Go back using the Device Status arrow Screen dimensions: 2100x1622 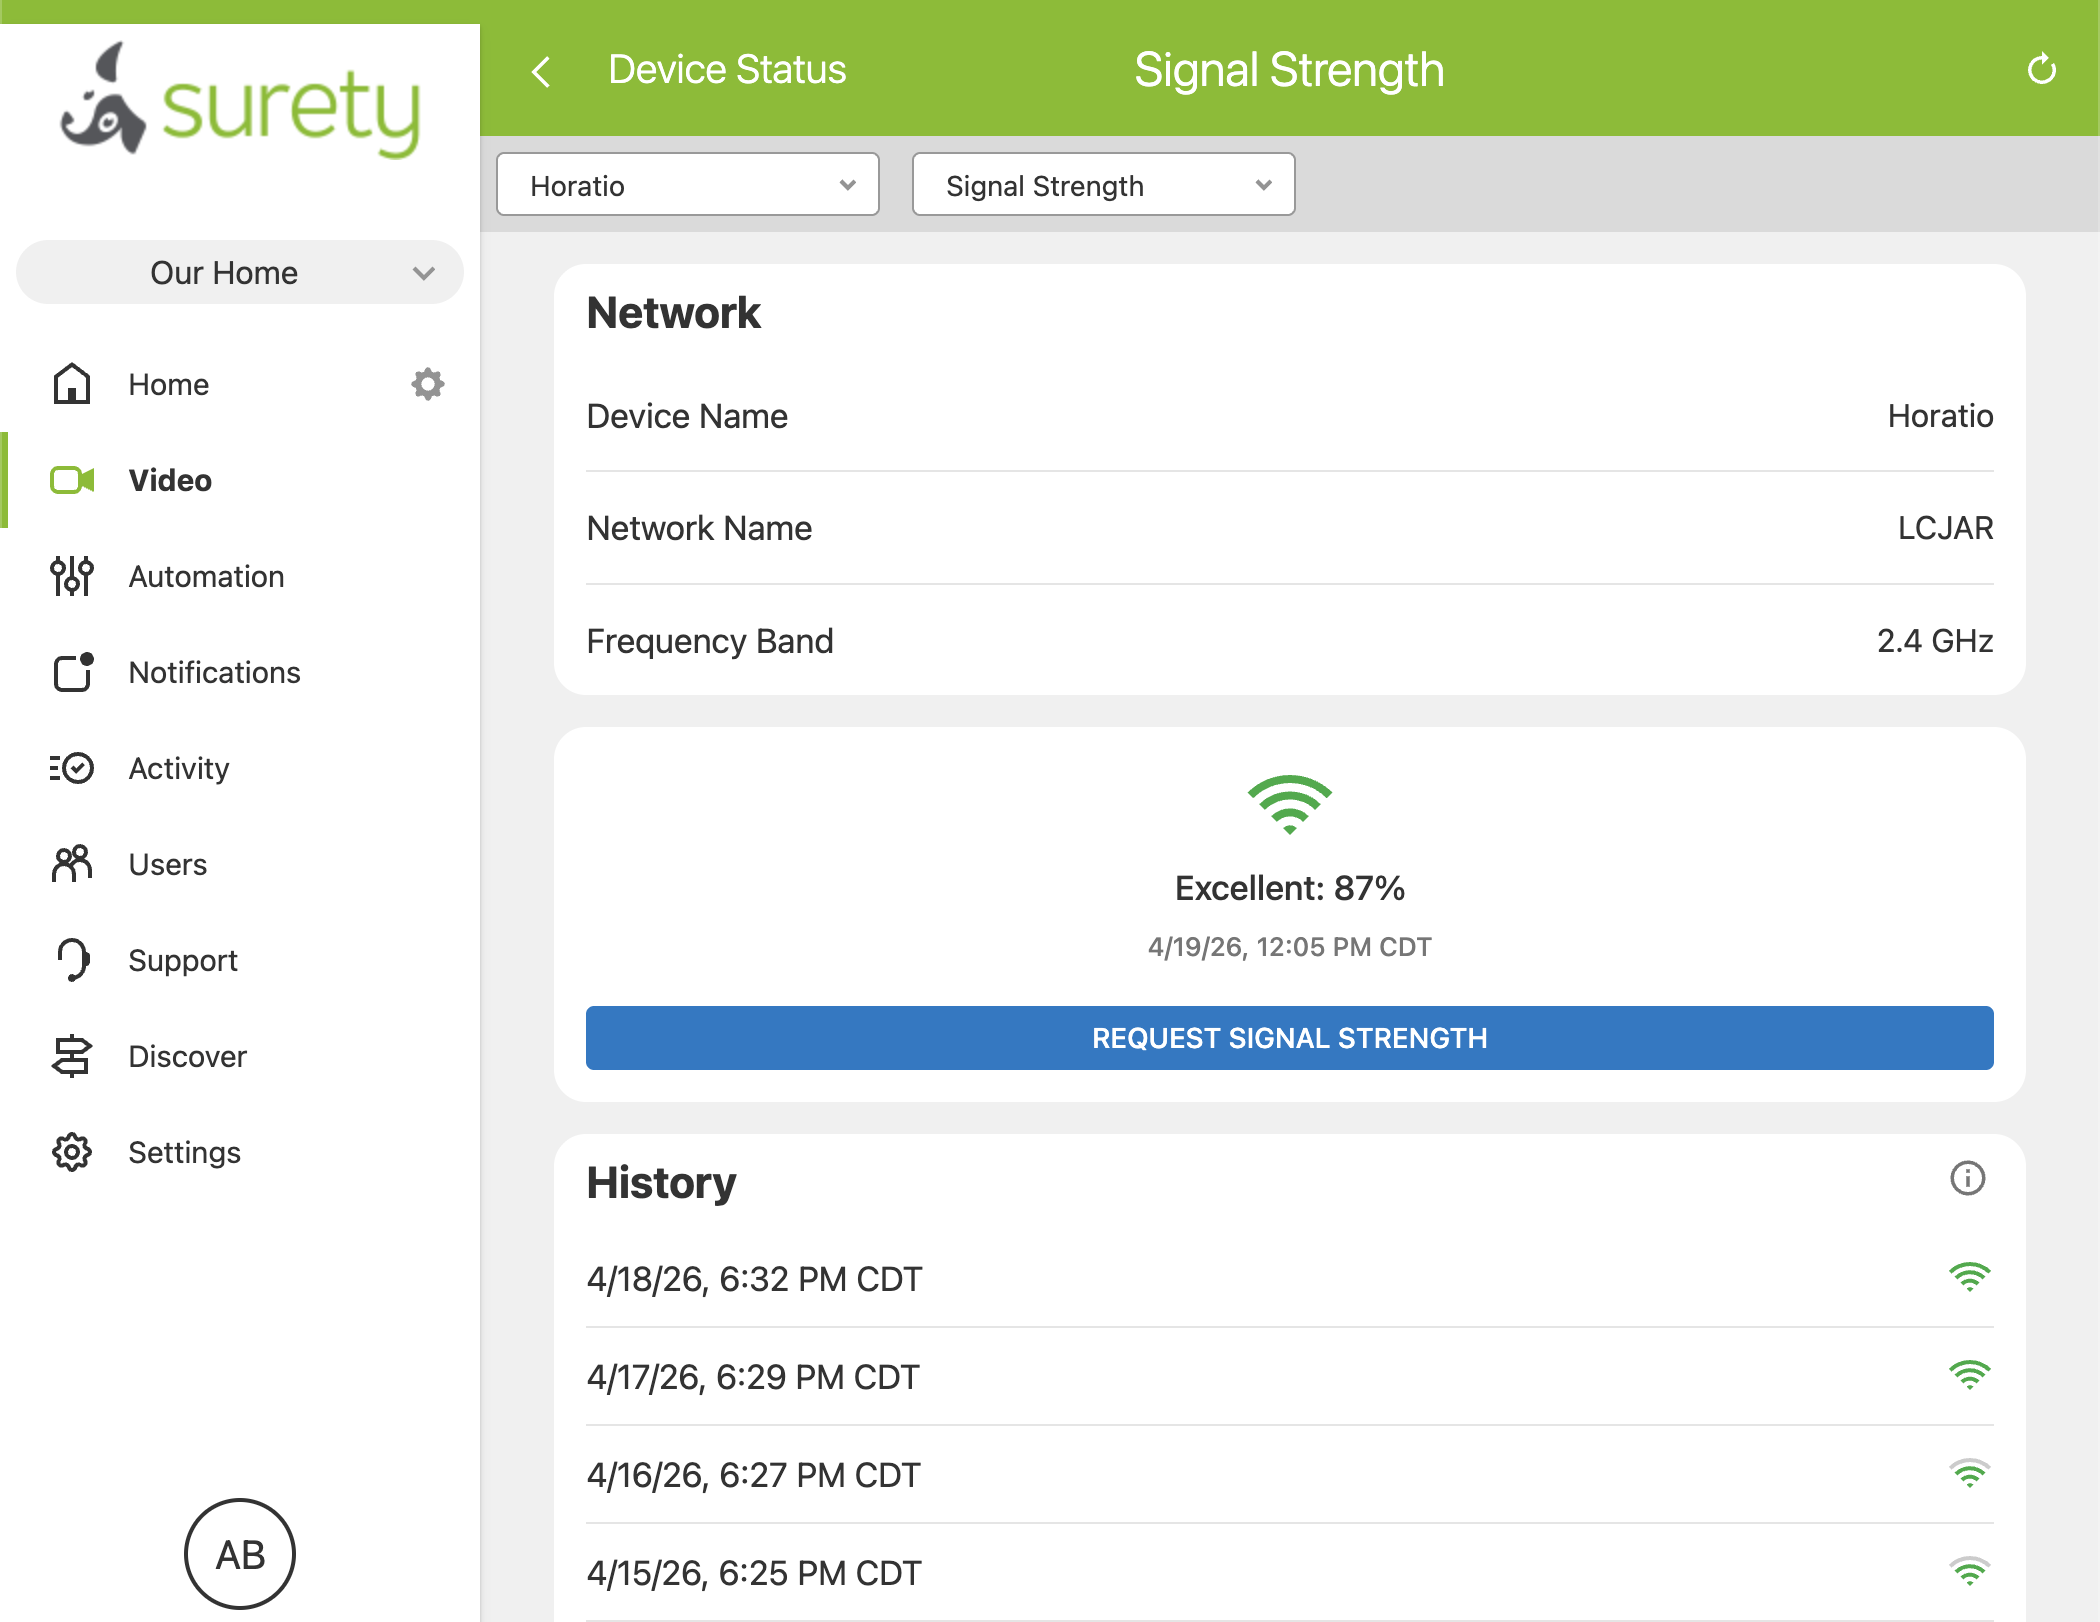click(x=542, y=71)
